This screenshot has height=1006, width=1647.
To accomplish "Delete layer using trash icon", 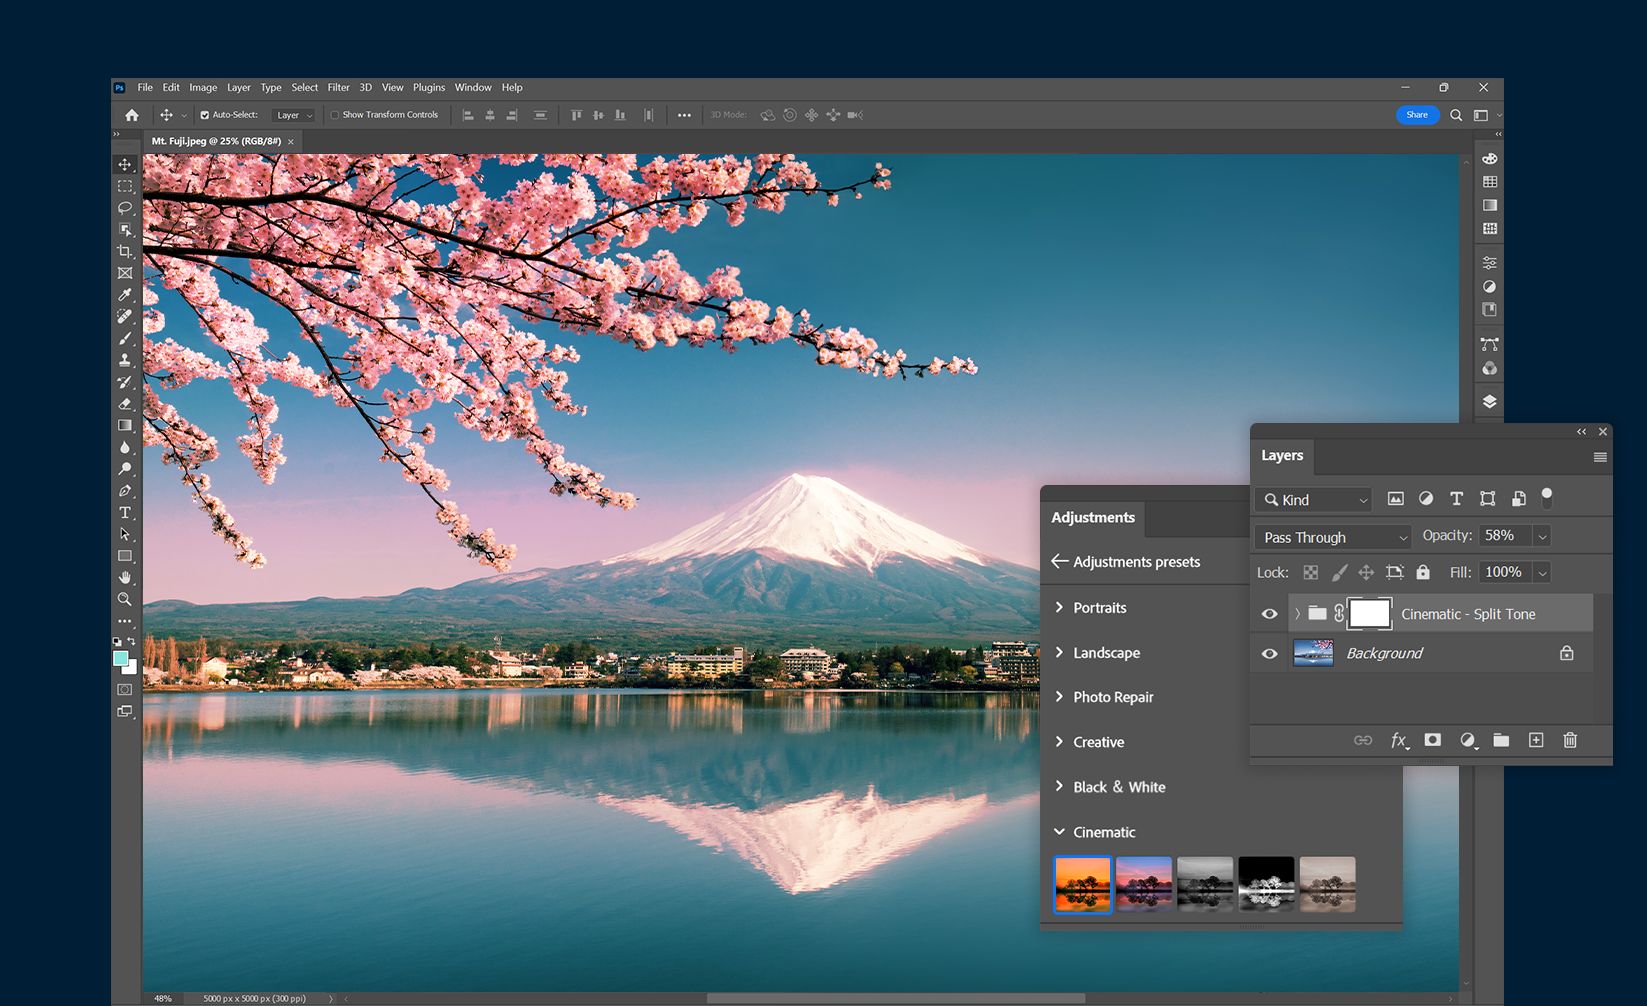I will click(1570, 740).
